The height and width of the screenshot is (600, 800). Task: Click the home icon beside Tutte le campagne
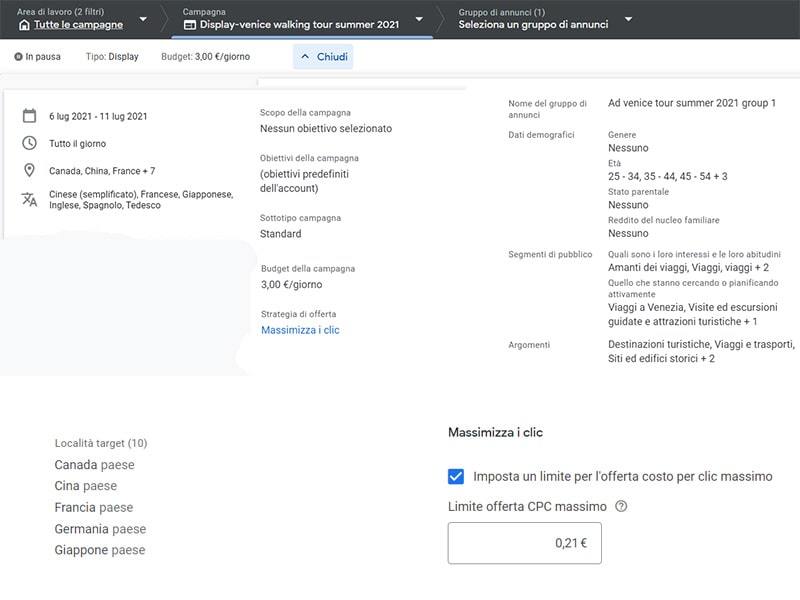24,25
